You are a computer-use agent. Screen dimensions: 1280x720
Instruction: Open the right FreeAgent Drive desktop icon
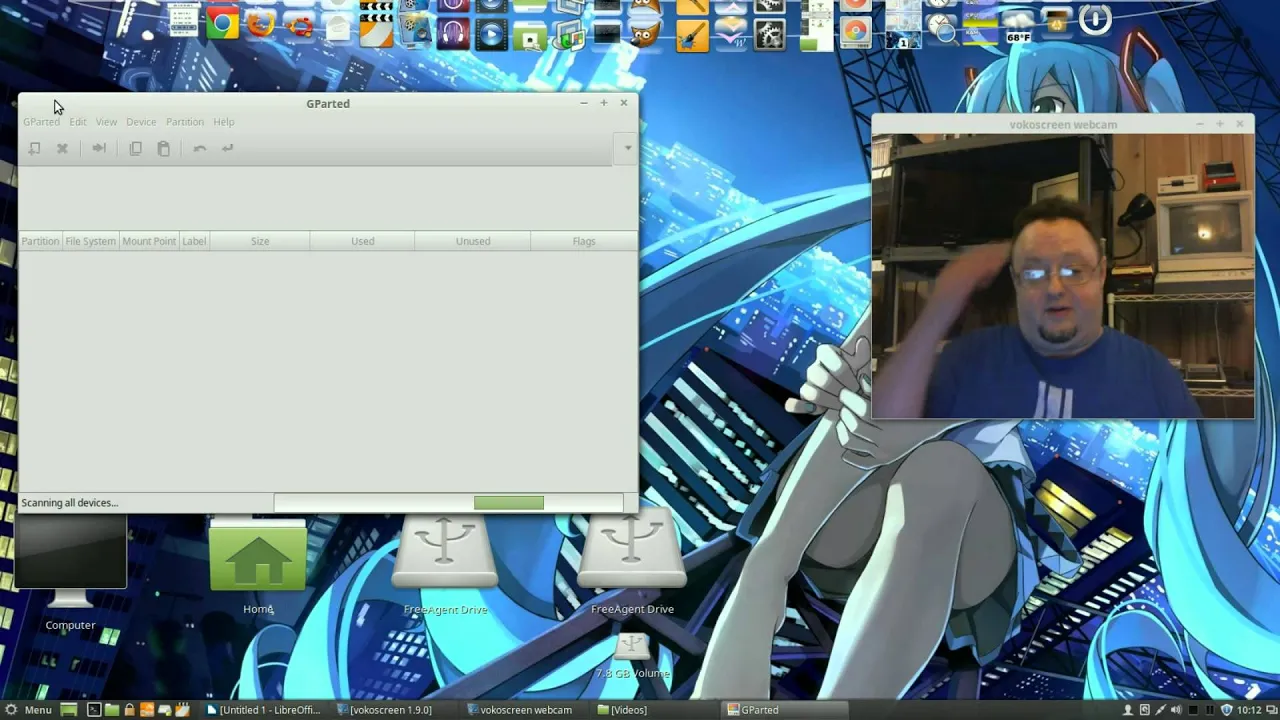[x=632, y=563]
